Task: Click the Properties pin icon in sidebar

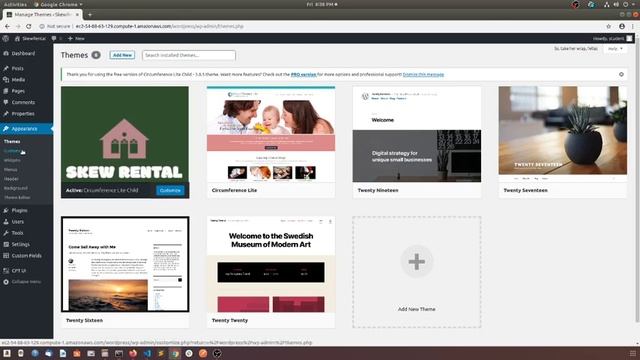Action: coord(6,114)
